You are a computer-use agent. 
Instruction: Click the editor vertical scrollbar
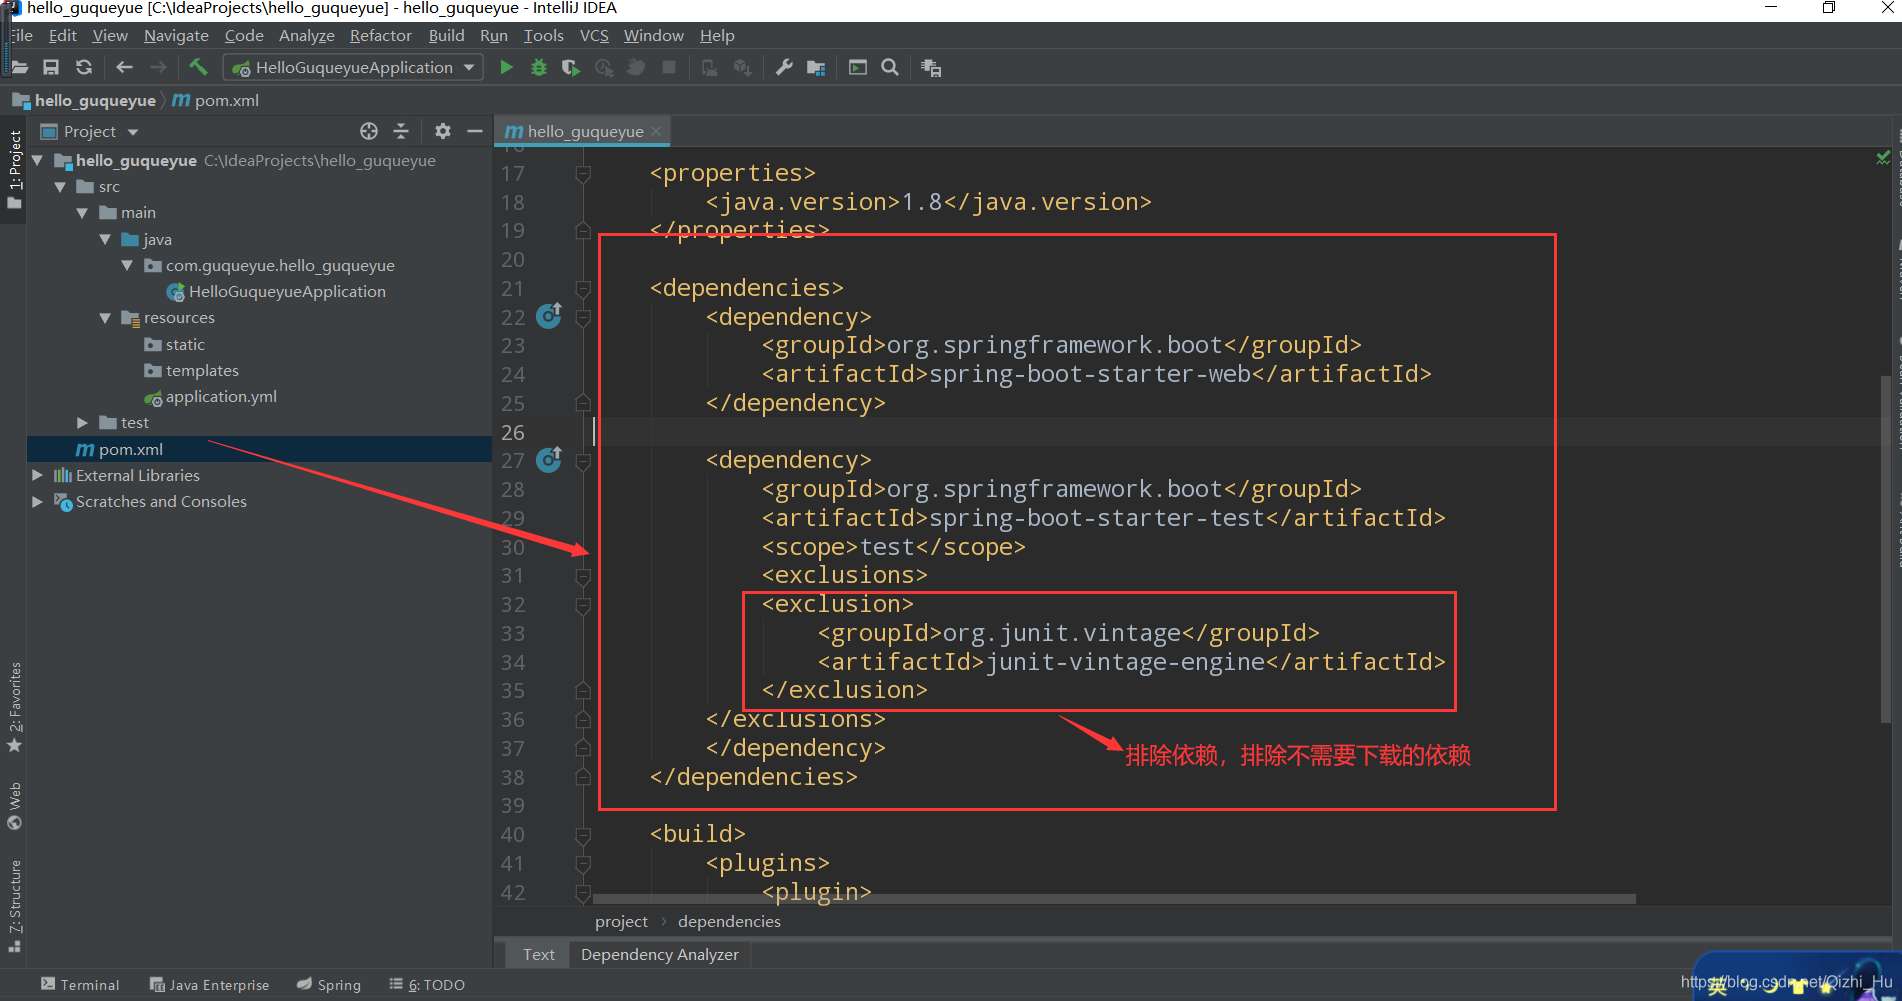click(x=1886, y=548)
